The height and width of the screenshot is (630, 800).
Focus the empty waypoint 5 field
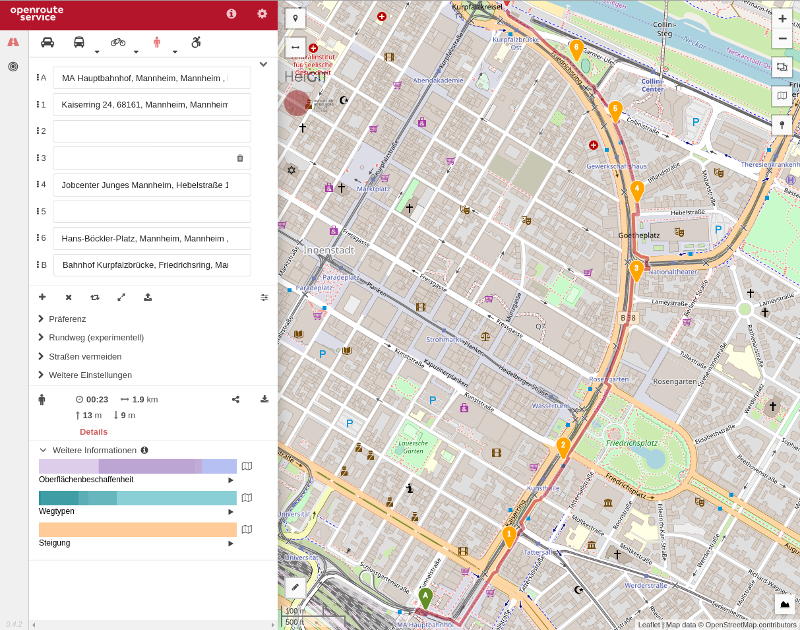152,211
